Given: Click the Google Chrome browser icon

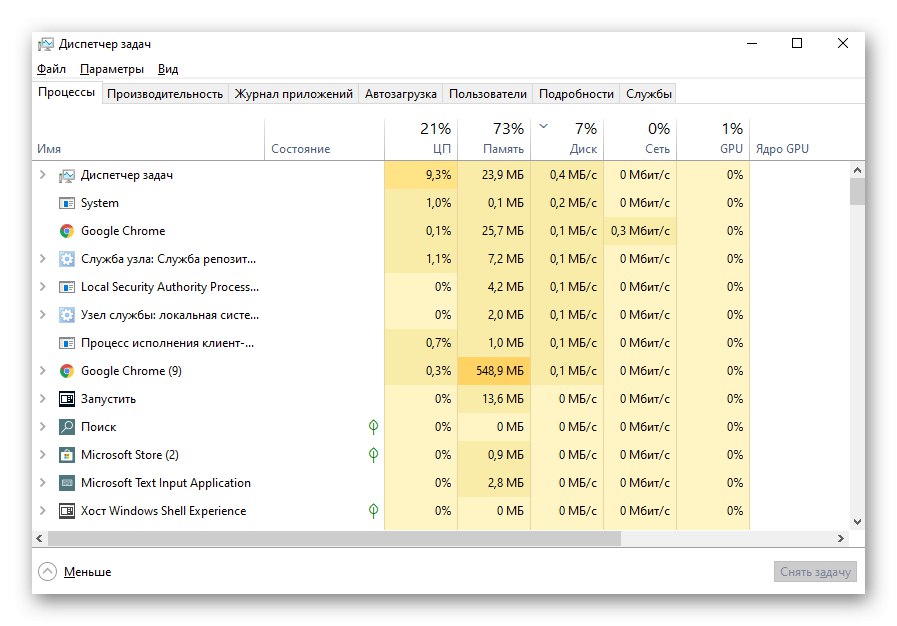Looking at the screenshot, I should click(x=65, y=230).
